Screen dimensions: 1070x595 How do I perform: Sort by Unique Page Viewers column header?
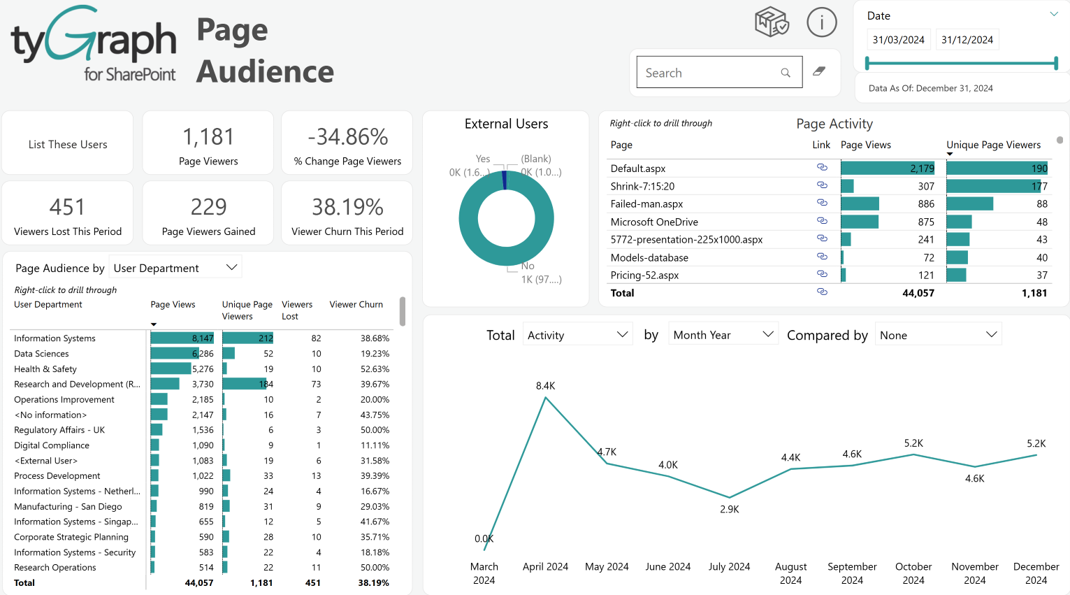click(x=993, y=145)
